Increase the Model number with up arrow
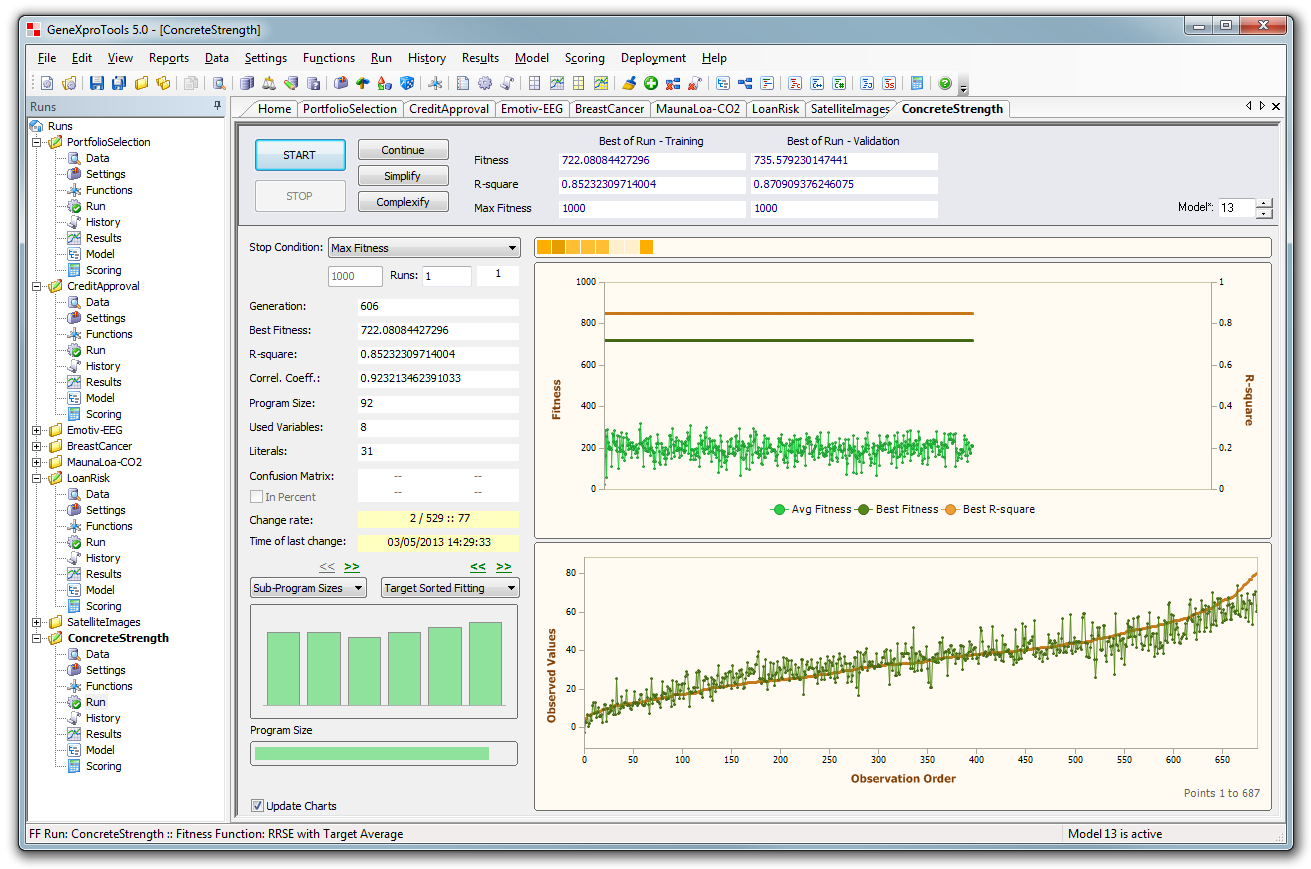This screenshot has height=869, width=1311. pyautogui.click(x=1264, y=204)
